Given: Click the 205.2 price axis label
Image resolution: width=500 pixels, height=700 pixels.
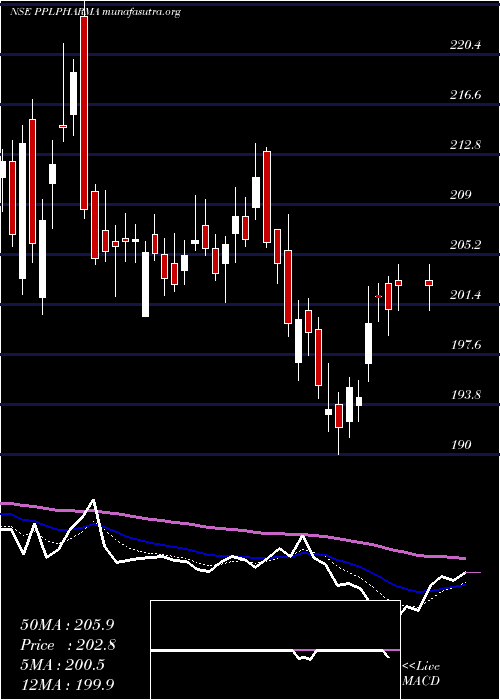Looking at the screenshot, I should [x=466, y=244].
